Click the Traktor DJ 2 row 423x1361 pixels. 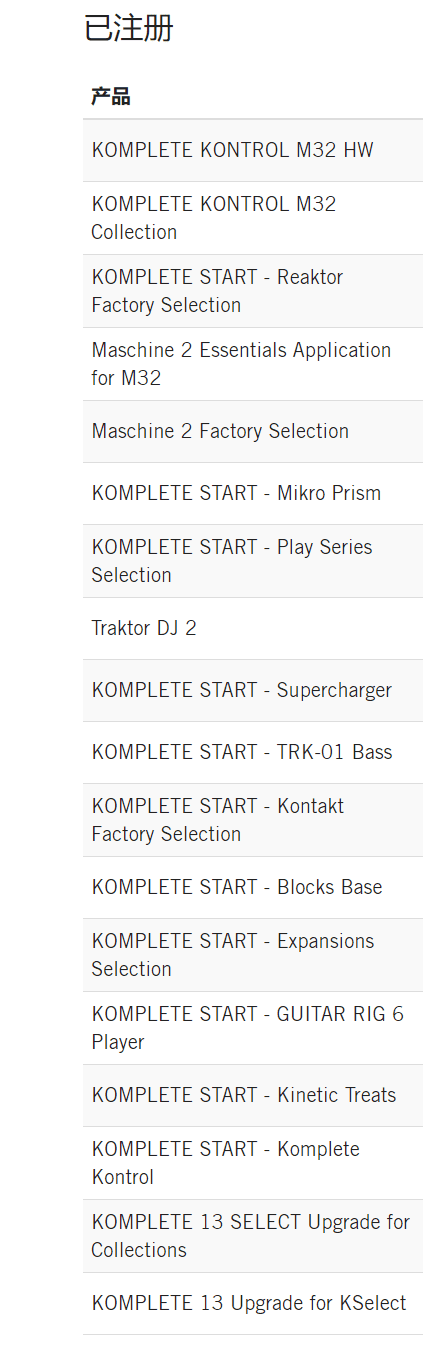tap(253, 628)
